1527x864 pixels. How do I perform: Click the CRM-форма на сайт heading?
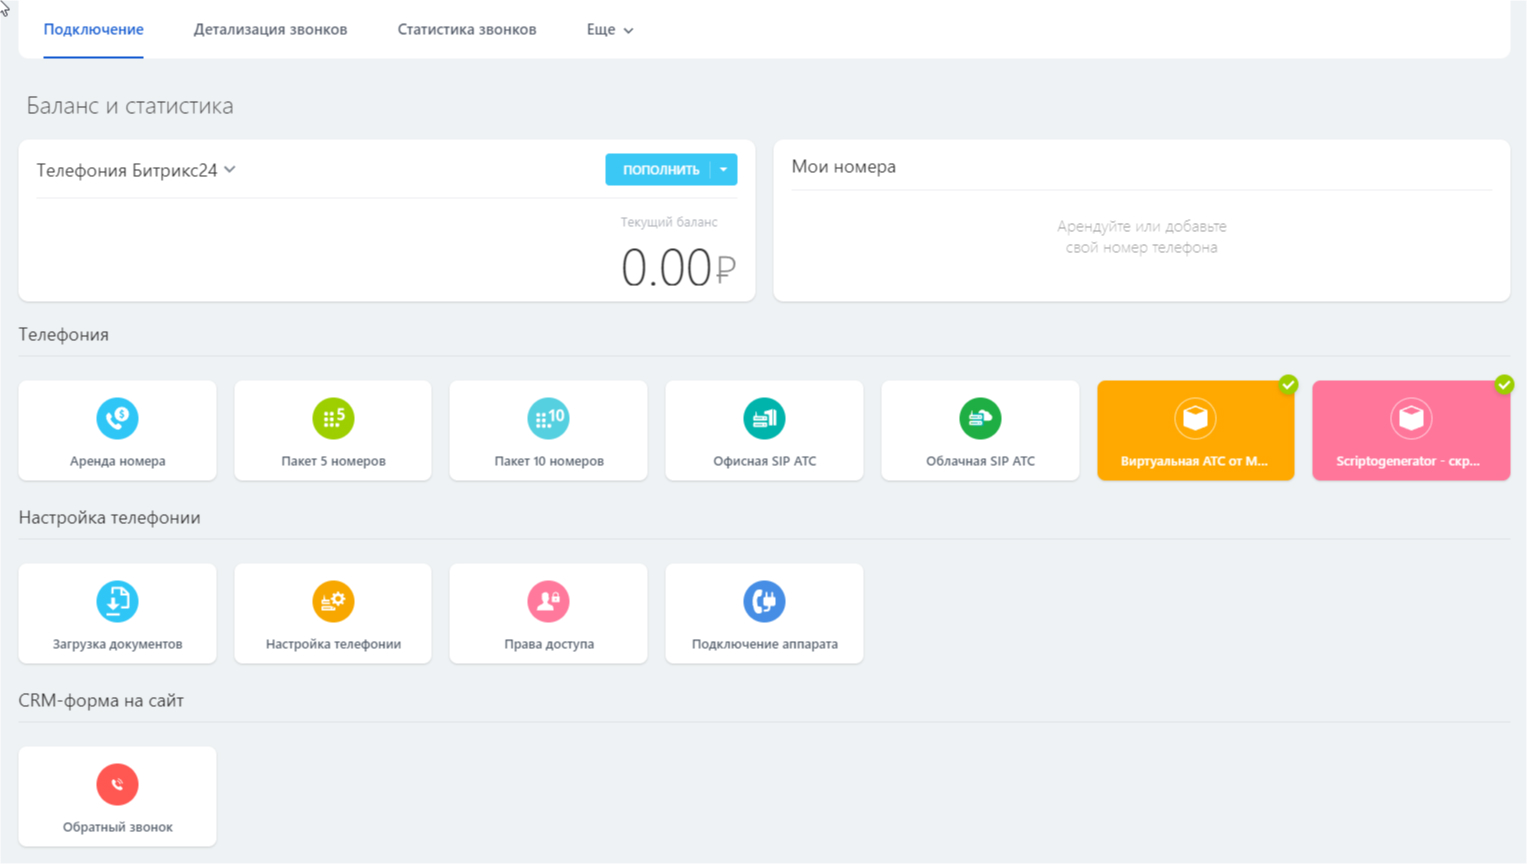tap(101, 701)
